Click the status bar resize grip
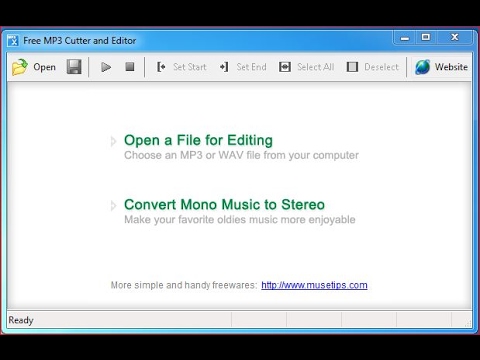Image resolution: width=480 pixels, height=360 pixels. click(468, 323)
